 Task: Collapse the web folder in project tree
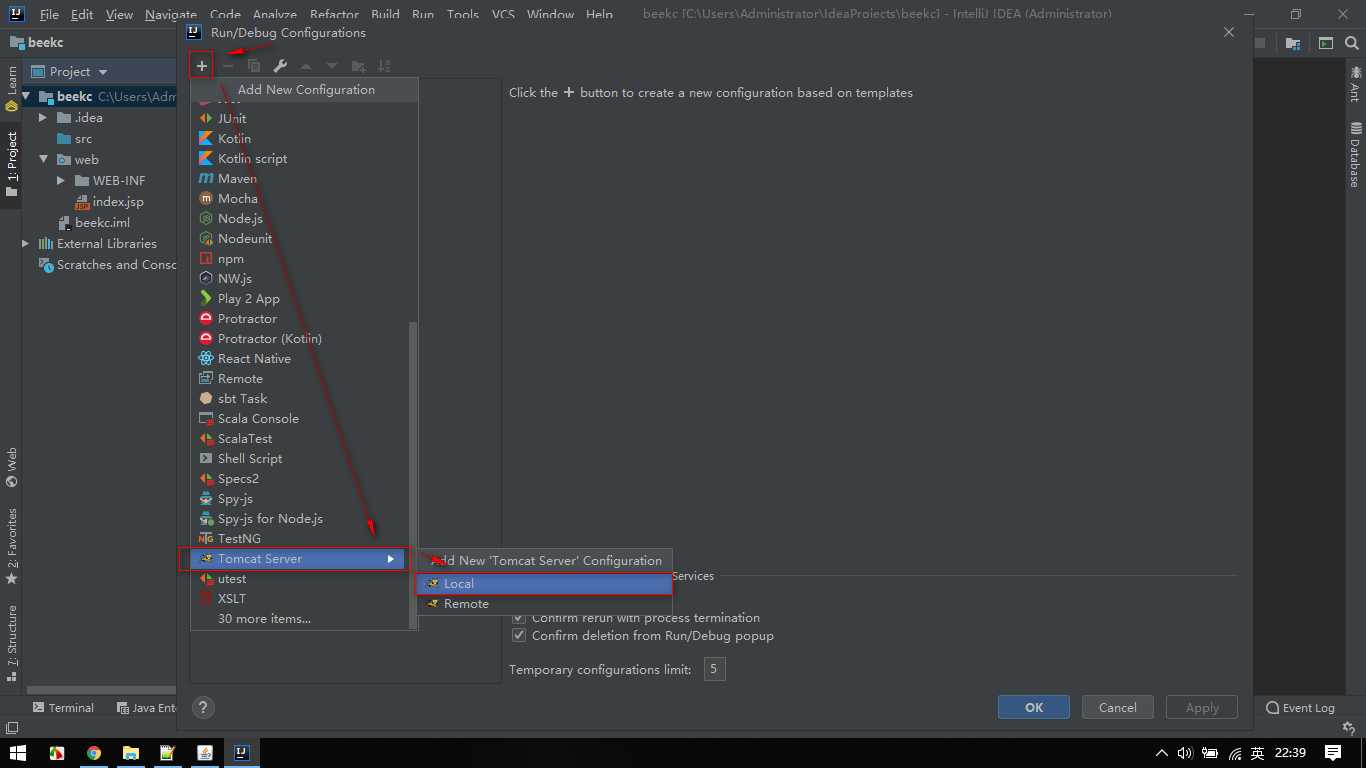click(x=43, y=159)
